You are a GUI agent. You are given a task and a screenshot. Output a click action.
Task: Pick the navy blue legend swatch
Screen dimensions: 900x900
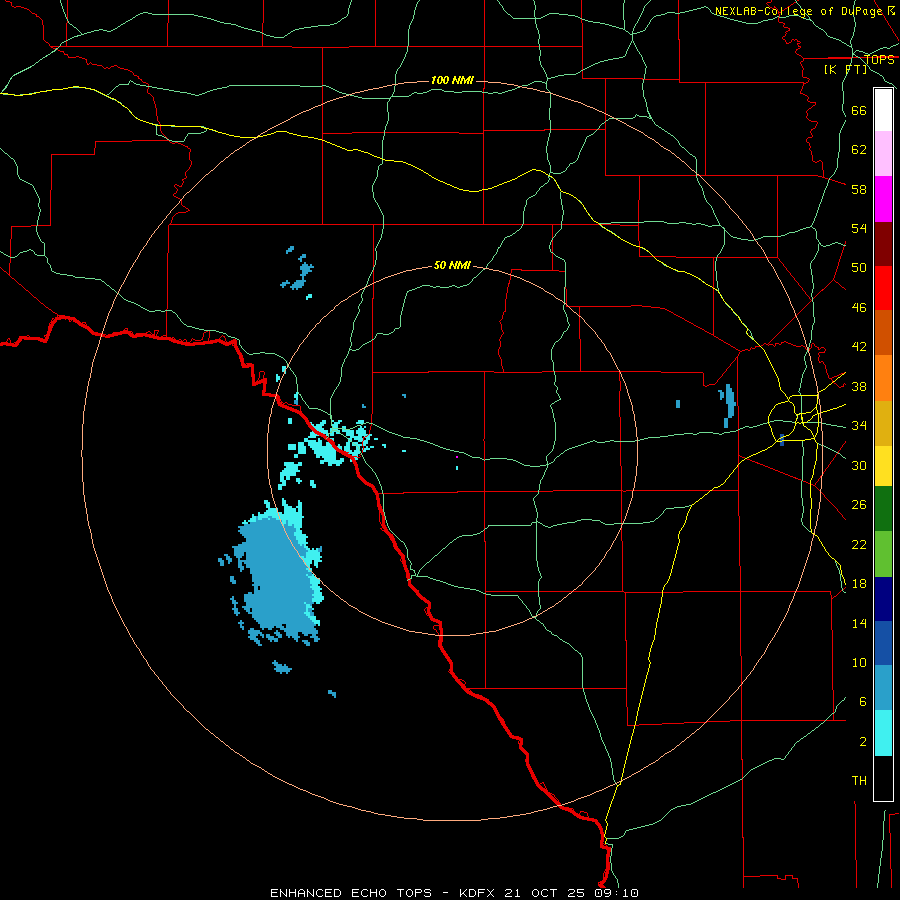click(x=883, y=599)
